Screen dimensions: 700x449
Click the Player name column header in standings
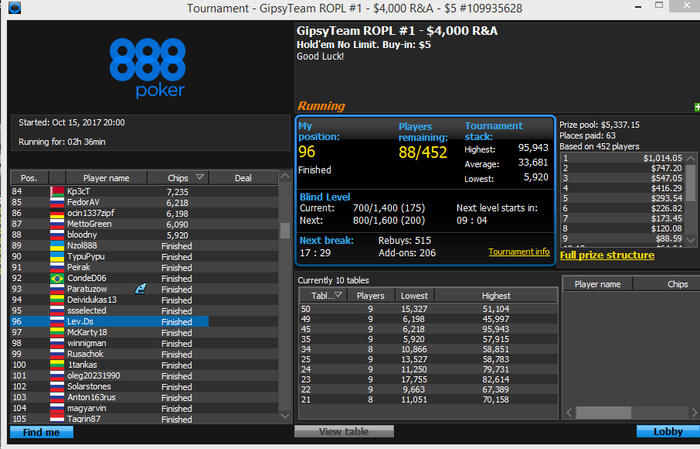pyautogui.click(x=106, y=178)
